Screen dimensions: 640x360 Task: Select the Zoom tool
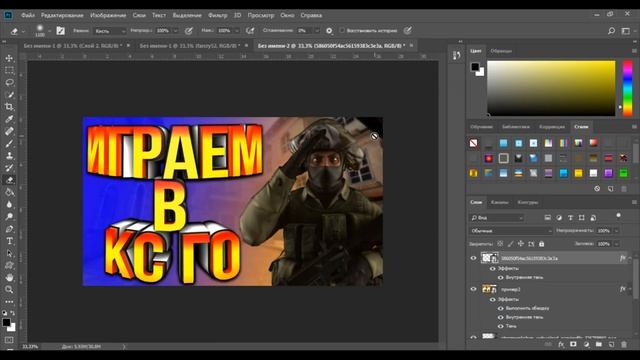tap(9, 289)
